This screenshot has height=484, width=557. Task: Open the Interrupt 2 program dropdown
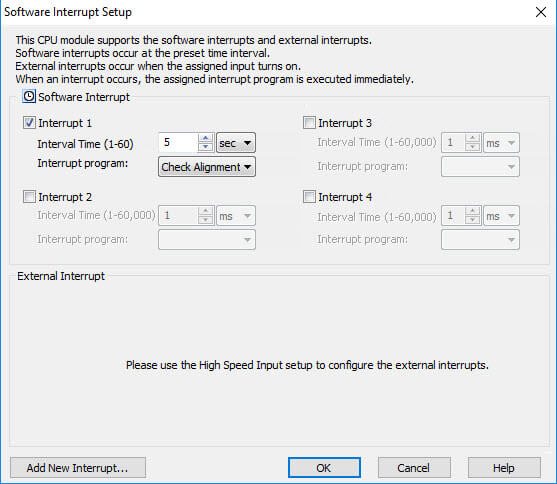tap(207, 240)
